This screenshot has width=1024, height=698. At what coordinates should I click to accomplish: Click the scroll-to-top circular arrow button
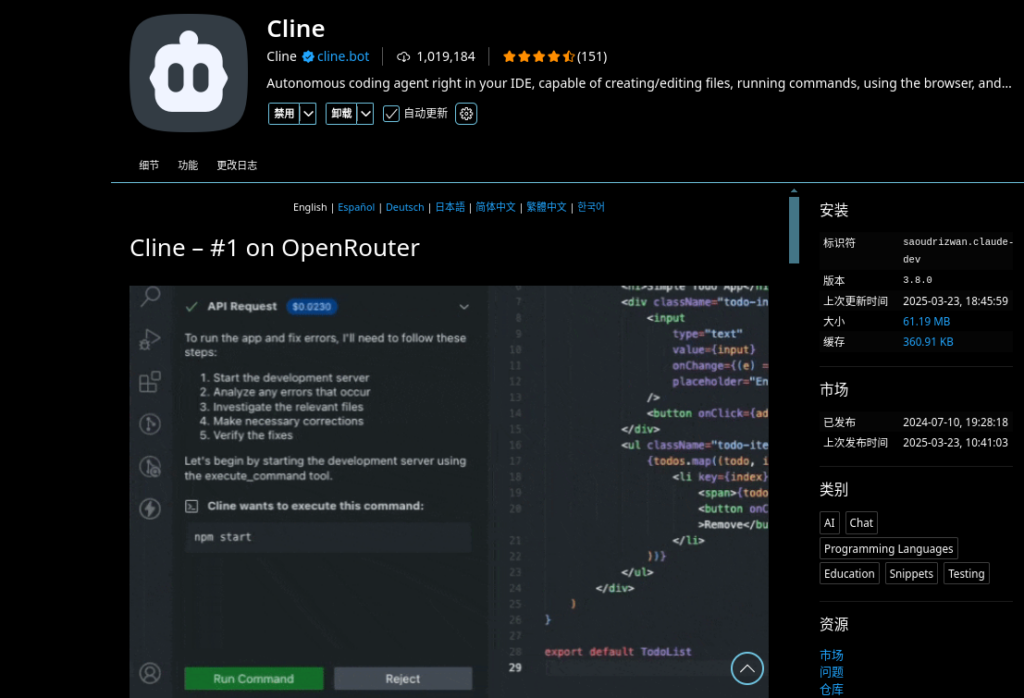coord(747,668)
